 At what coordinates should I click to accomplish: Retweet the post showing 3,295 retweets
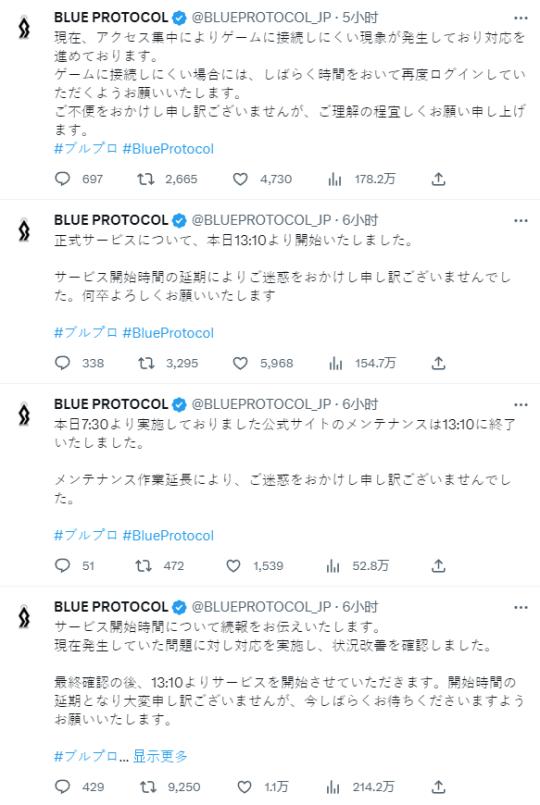(146, 363)
